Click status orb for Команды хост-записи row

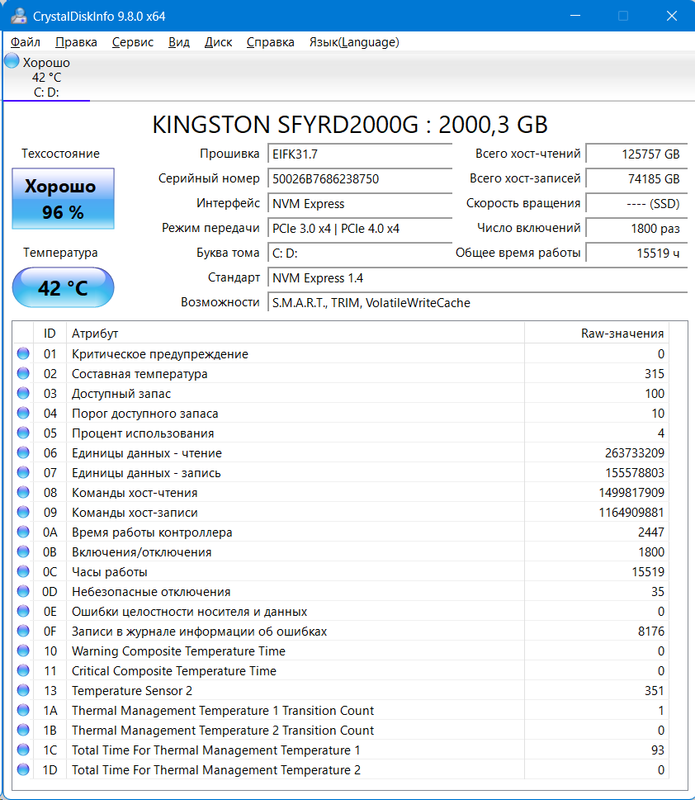(23, 512)
